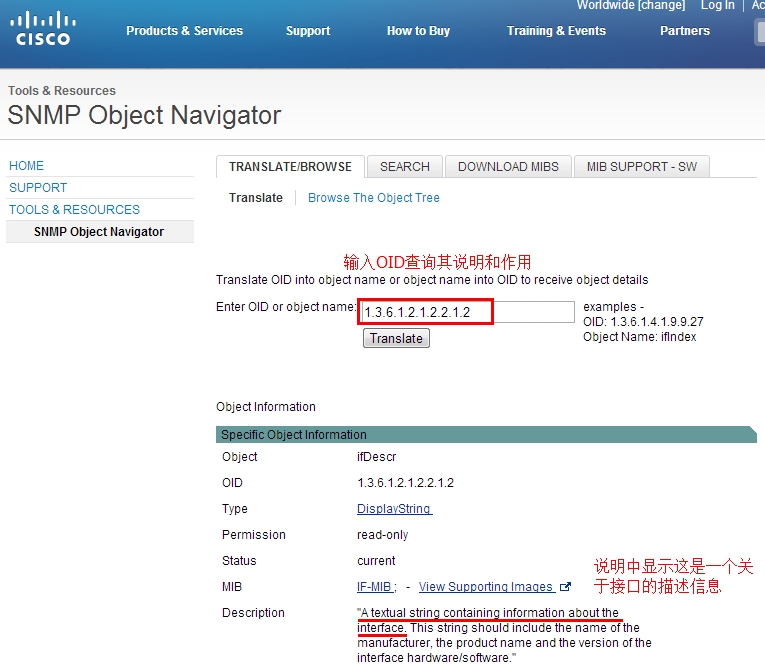765x664 pixels.
Task: Click the SNMP Object Navigator page title
Action: click(x=144, y=116)
